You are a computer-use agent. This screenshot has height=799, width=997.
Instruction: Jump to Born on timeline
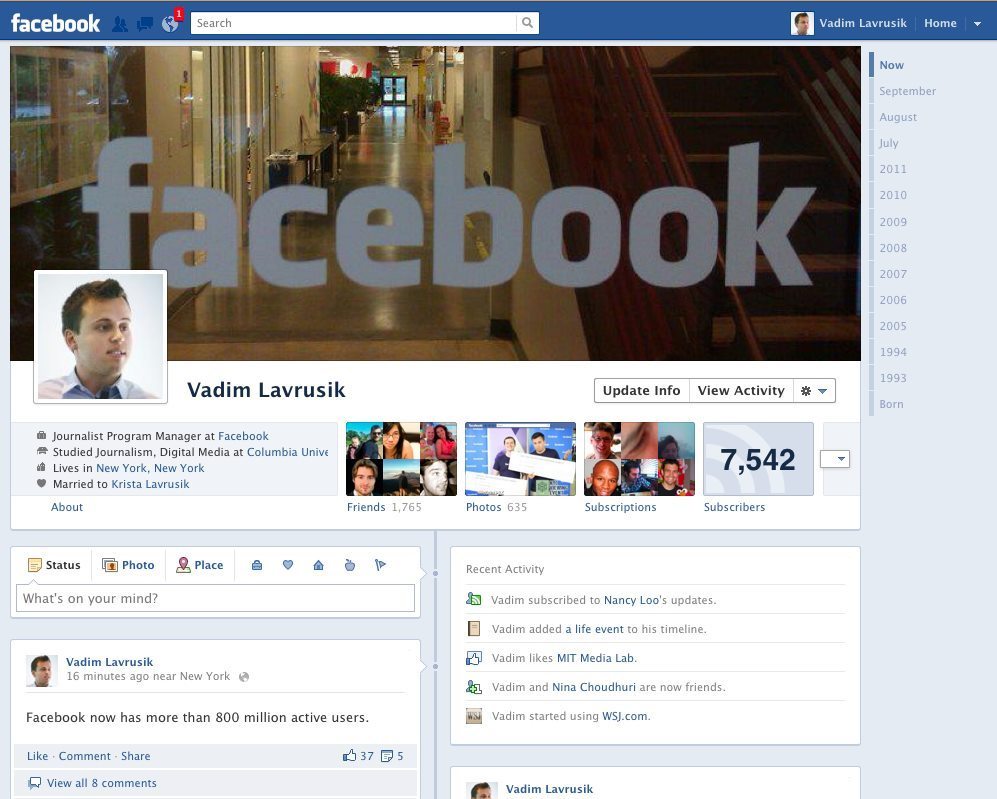click(891, 404)
